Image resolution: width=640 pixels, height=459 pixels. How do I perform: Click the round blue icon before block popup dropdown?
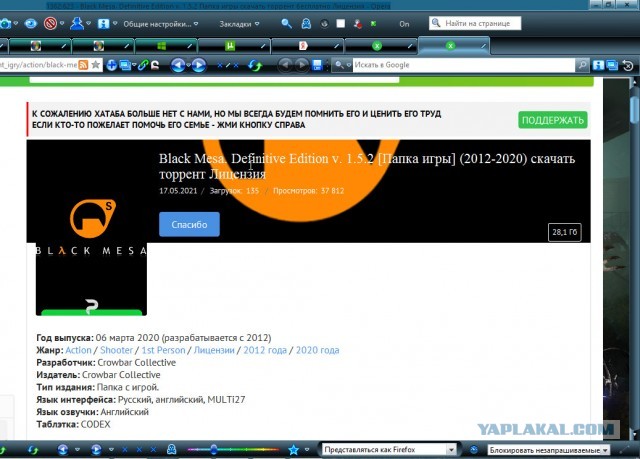coord(474,450)
